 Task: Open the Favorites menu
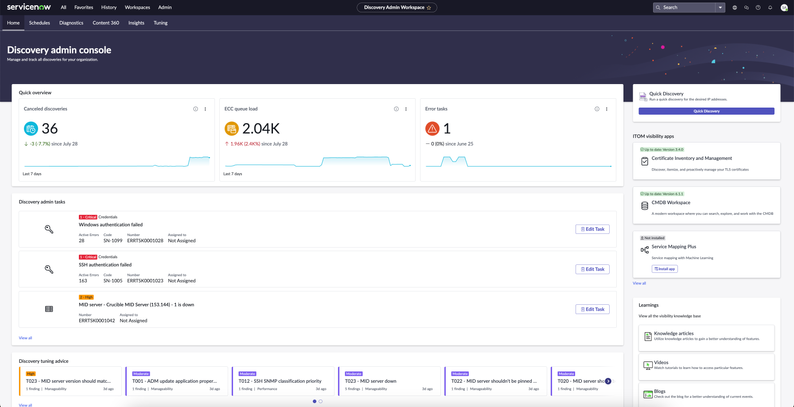click(x=84, y=8)
